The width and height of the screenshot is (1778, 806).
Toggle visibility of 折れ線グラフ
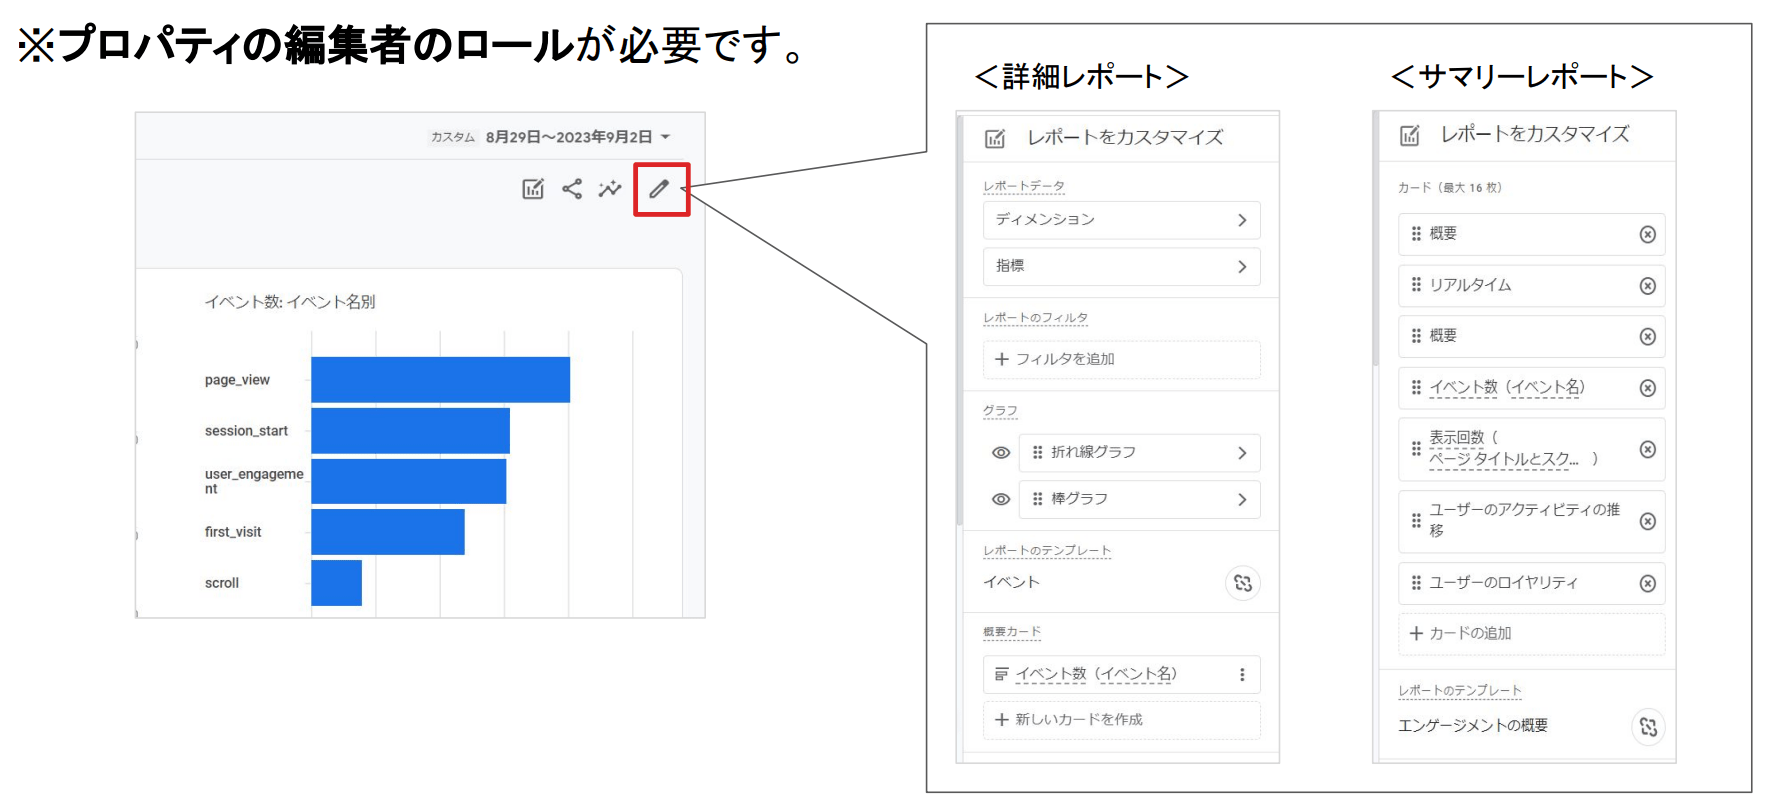pos(1000,453)
